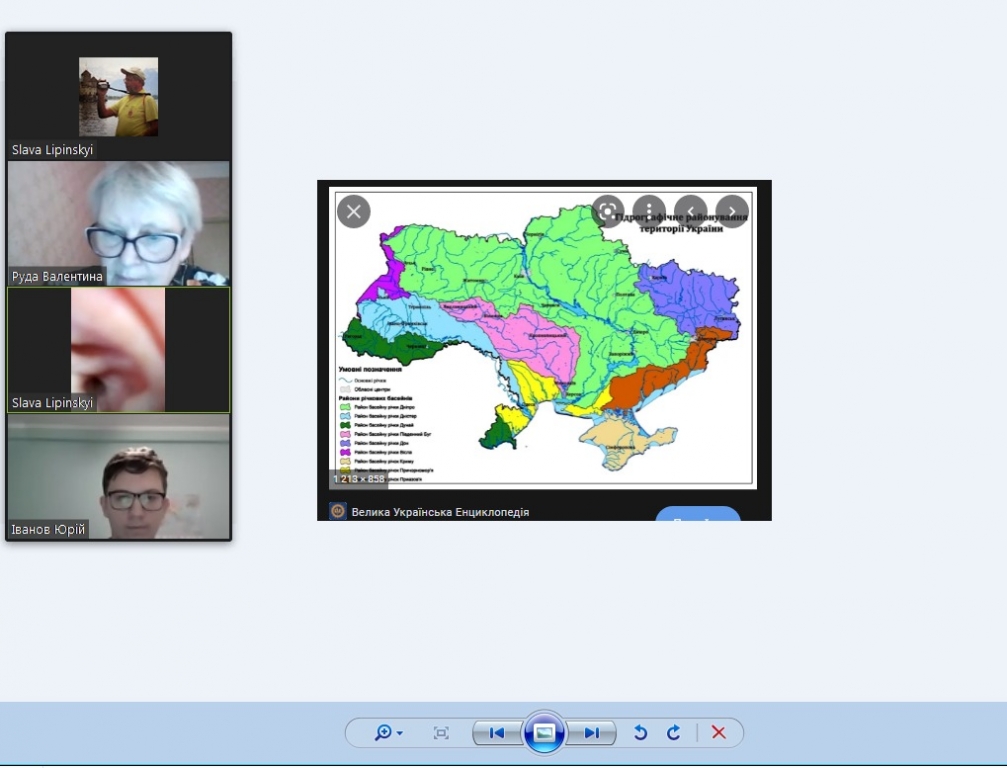This screenshot has height=768, width=1007.
Task: Open the three-dot options on map preview
Action: (x=649, y=211)
